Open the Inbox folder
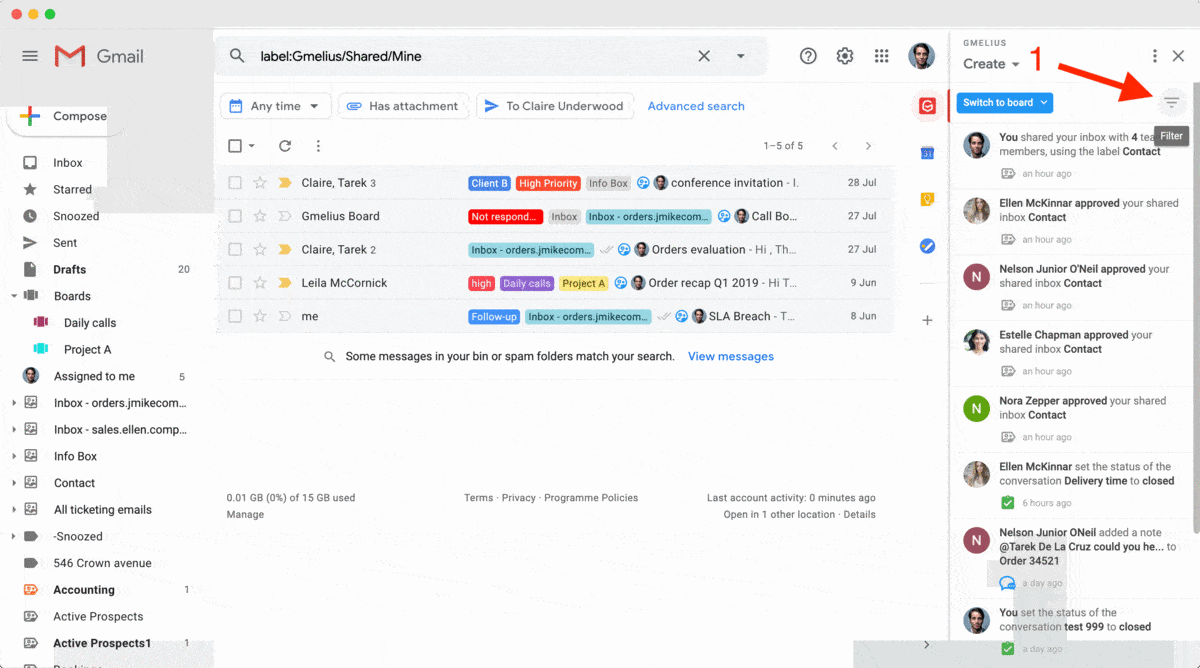This screenshot has height=668, width=1200. [68, 163]
